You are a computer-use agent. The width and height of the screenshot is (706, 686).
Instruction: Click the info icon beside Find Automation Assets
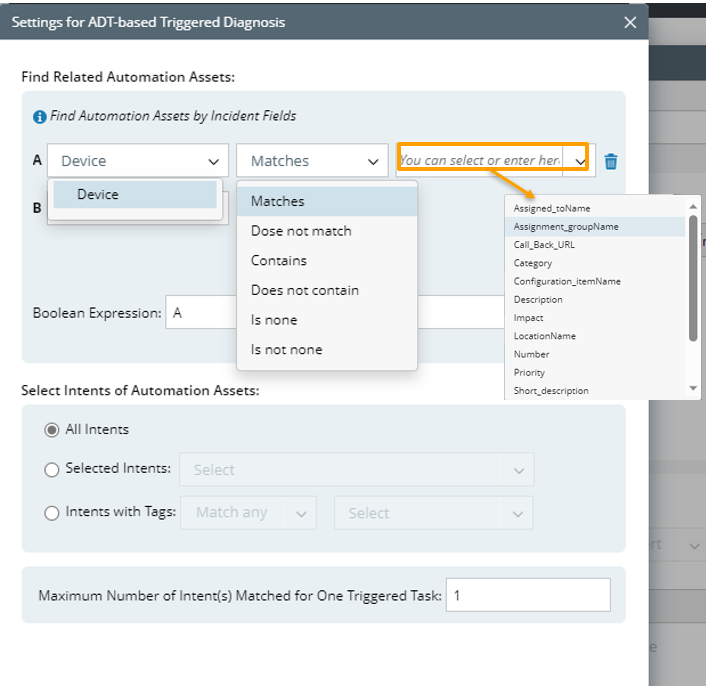pos(40,117)
